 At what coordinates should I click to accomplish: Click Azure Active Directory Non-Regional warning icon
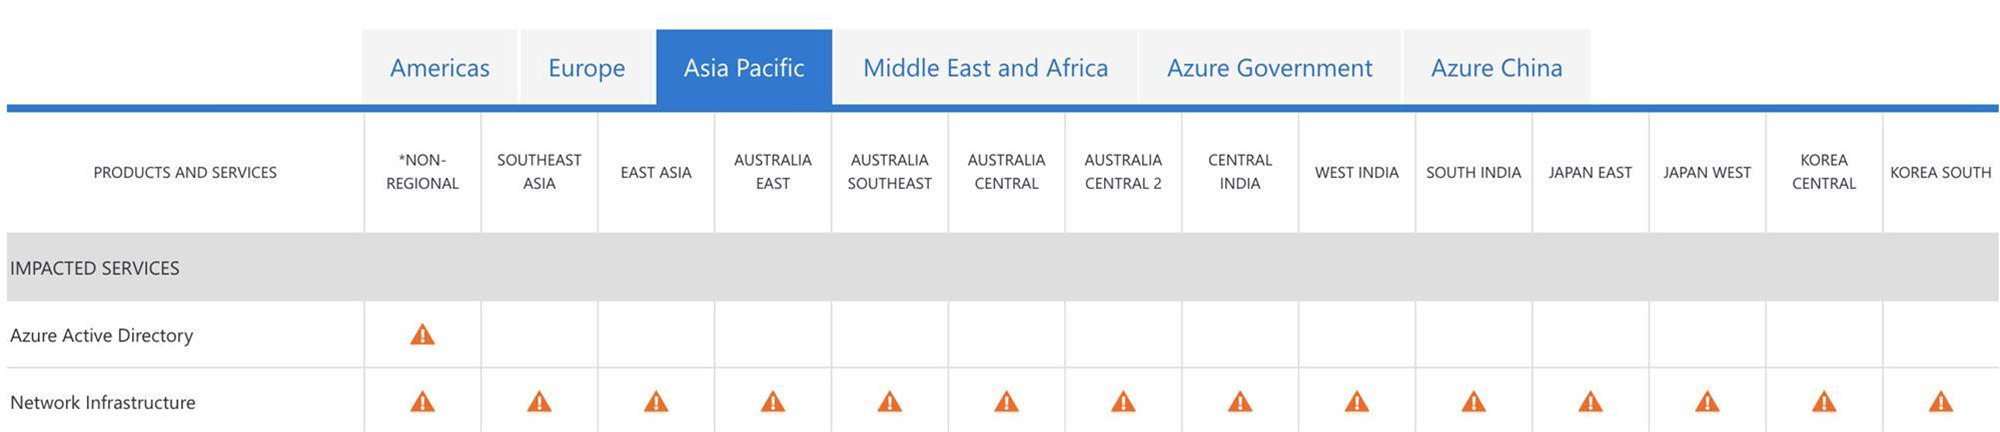[422, 335]
